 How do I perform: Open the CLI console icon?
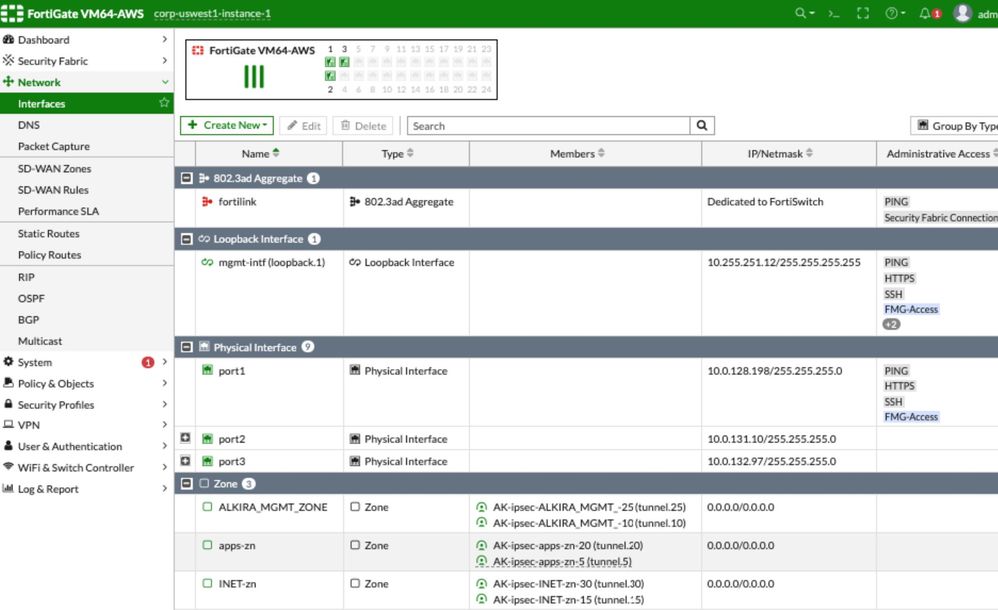click(x=833, y=14)
